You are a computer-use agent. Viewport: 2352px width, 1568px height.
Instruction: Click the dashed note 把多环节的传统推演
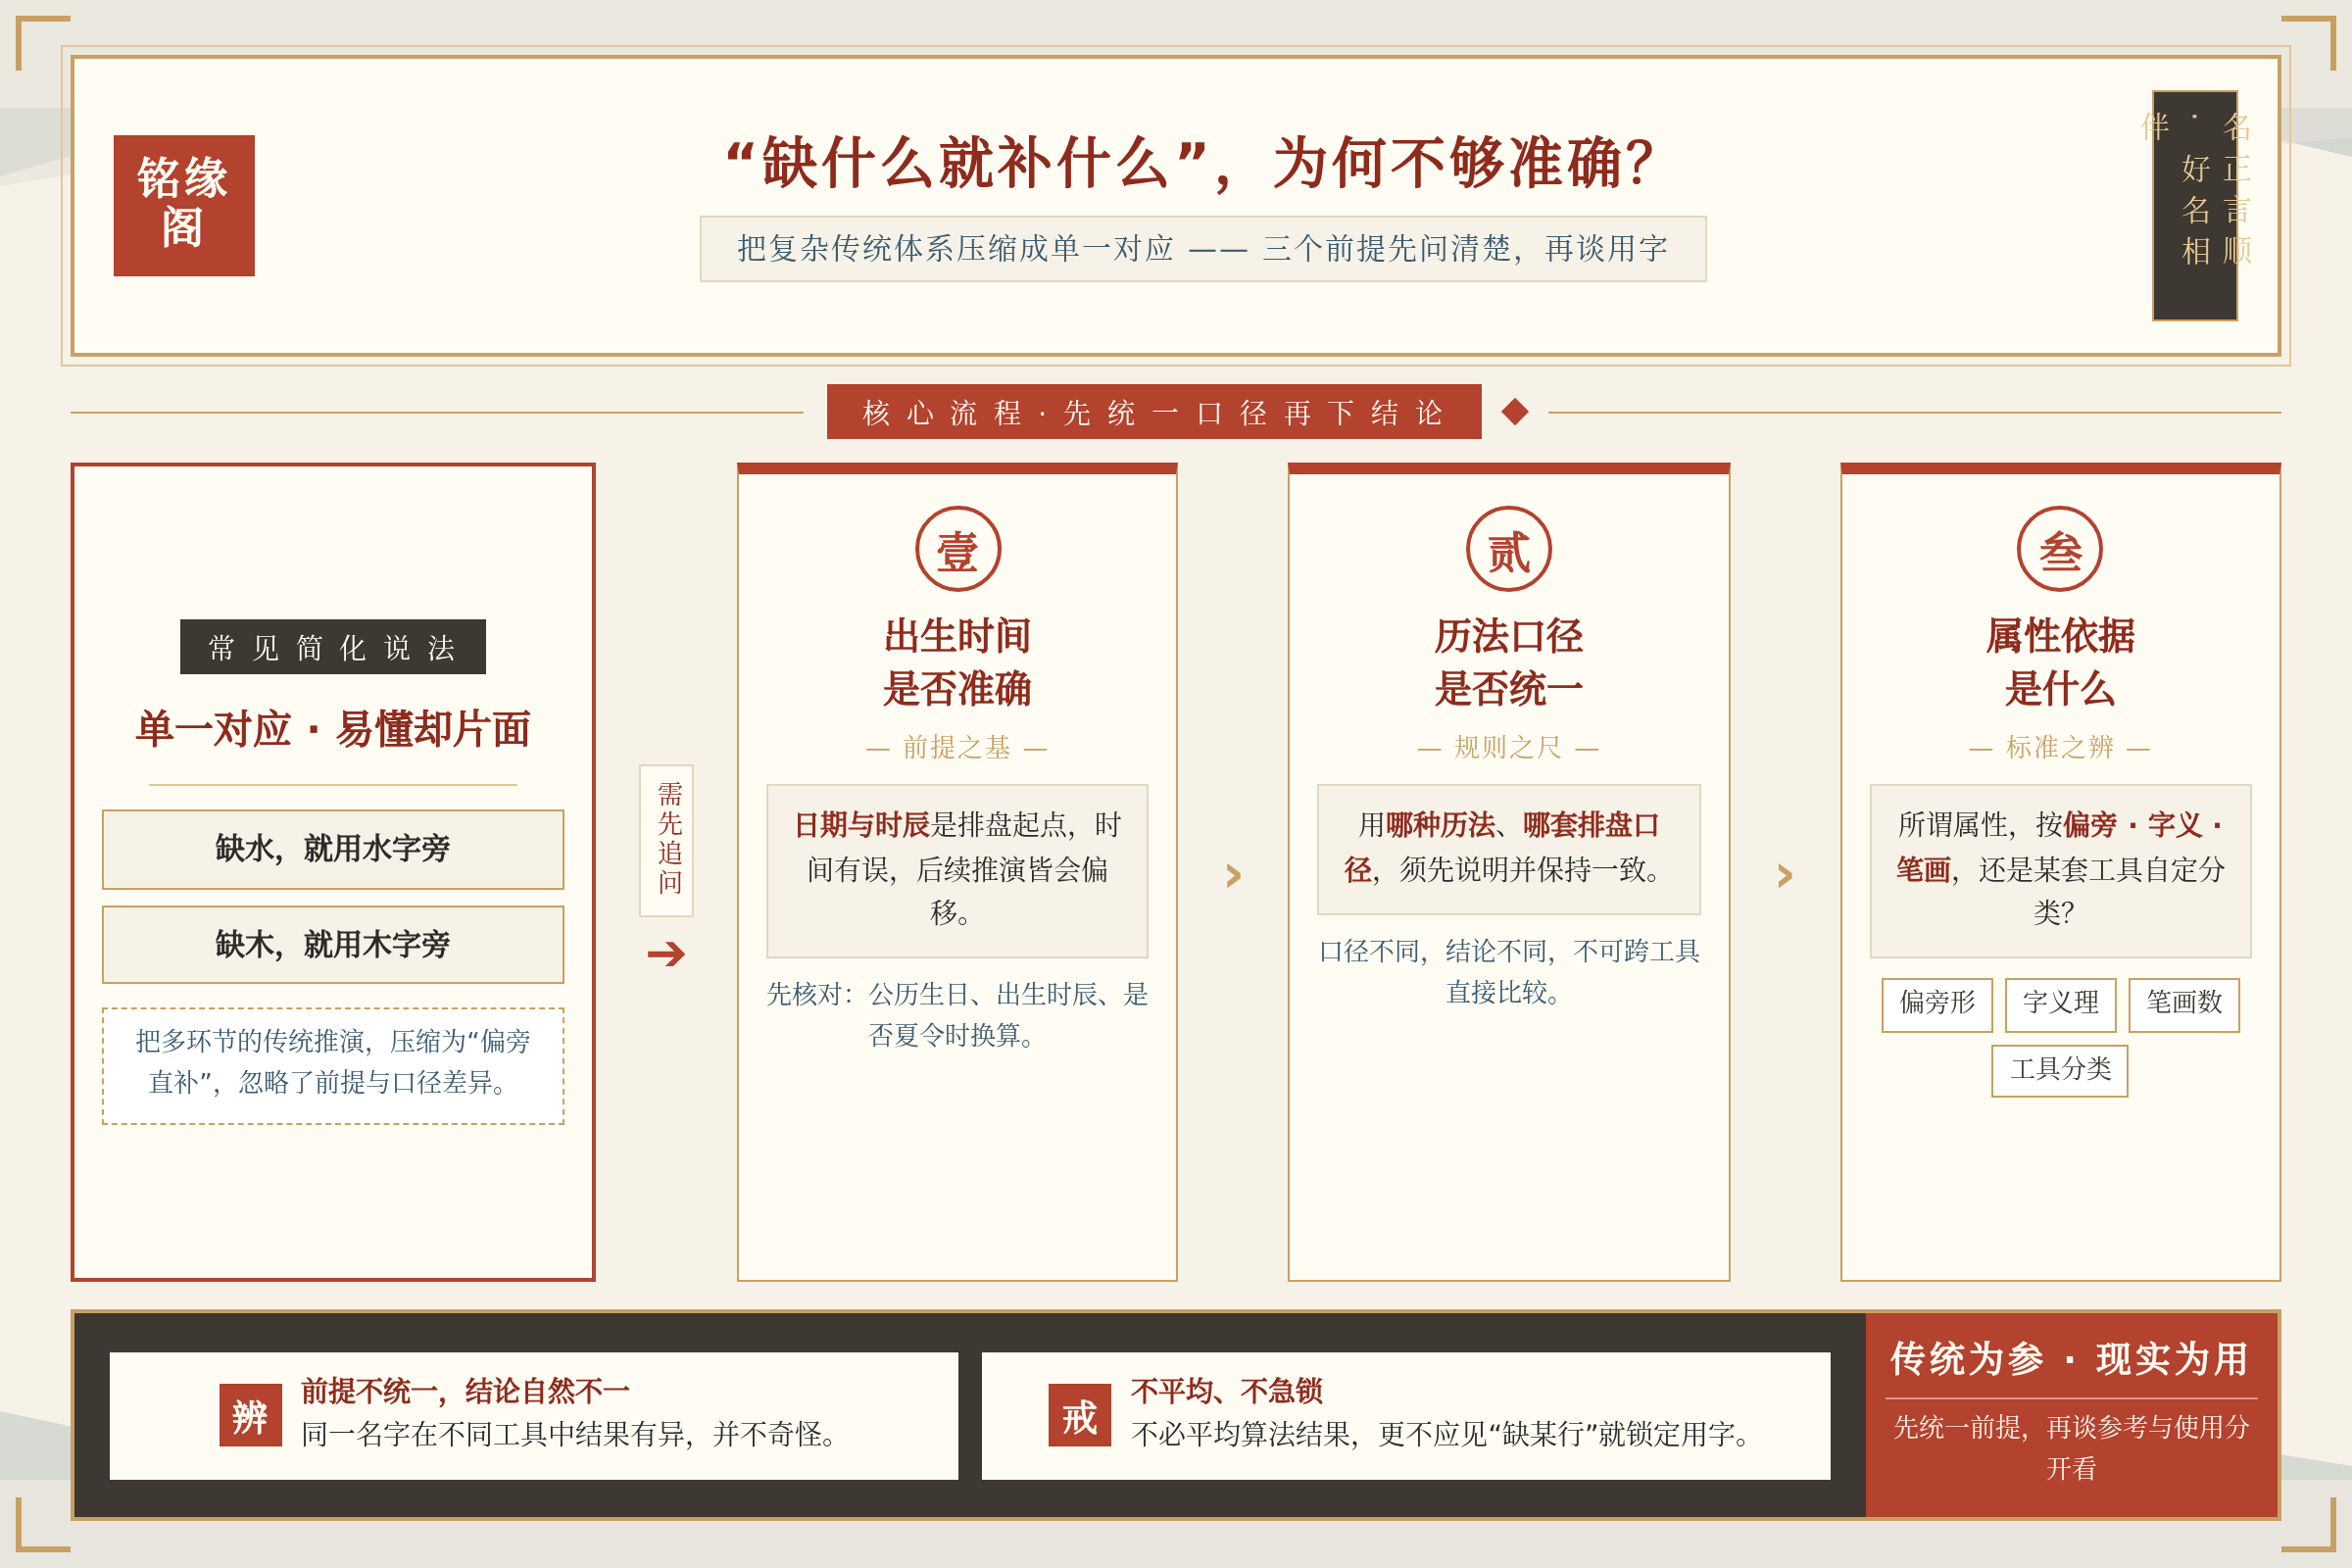click(333, 1065)
